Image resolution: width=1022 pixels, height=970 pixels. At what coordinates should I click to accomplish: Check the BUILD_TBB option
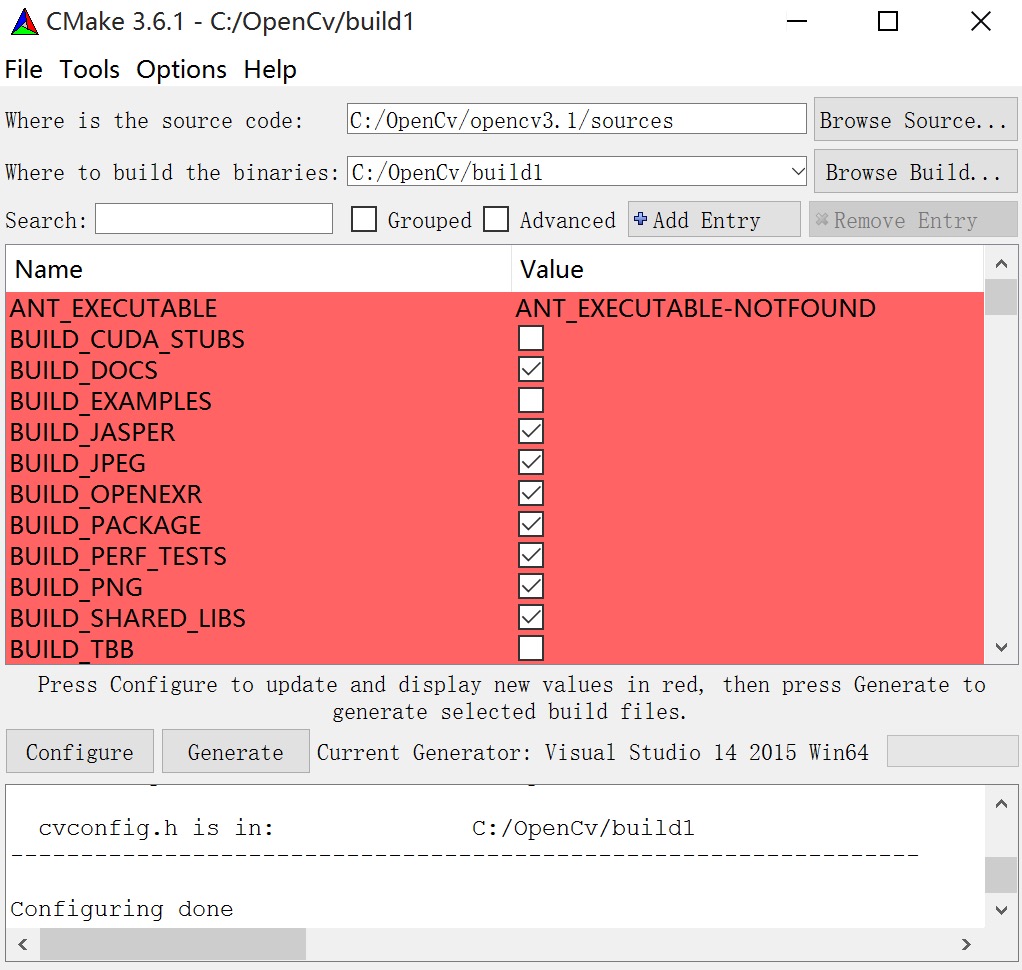(x=531, y=648)
